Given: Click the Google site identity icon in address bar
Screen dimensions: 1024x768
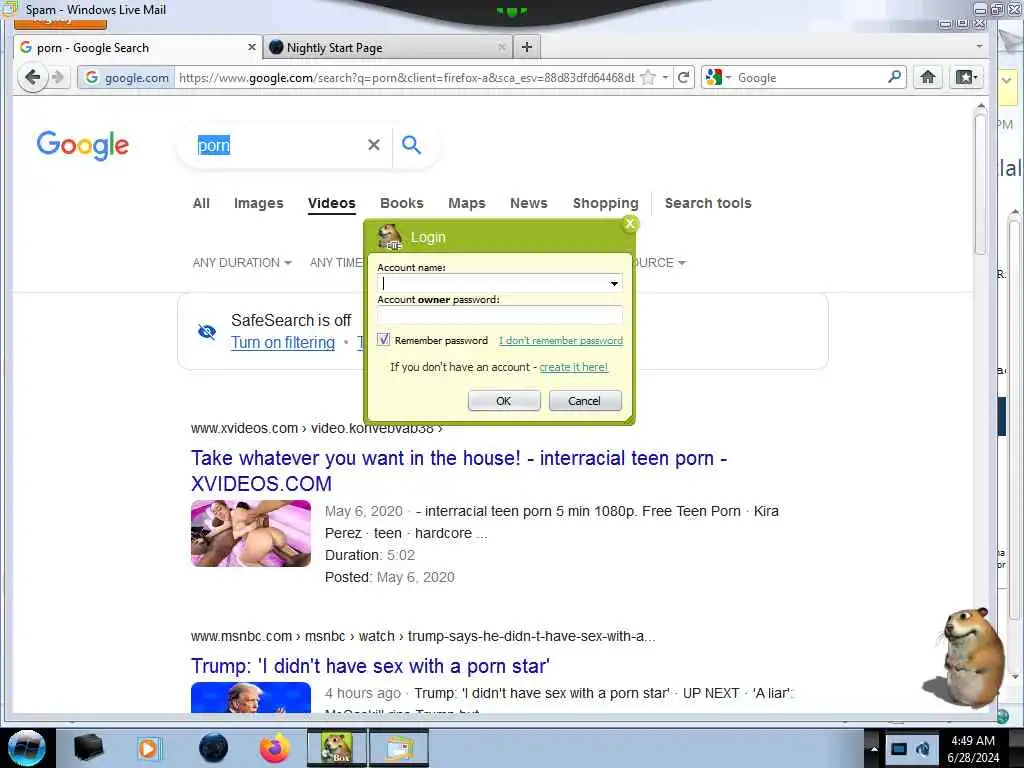Looking at the screenshot, I should click(92, 78).
